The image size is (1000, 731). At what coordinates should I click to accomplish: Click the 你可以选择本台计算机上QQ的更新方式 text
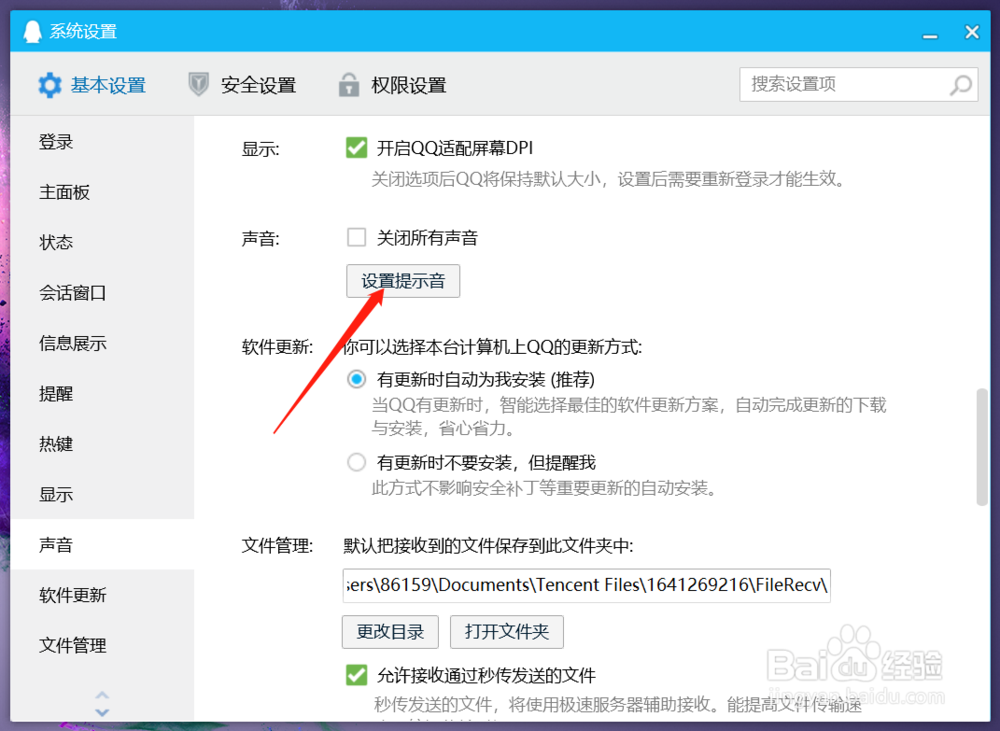click(492, 347)
